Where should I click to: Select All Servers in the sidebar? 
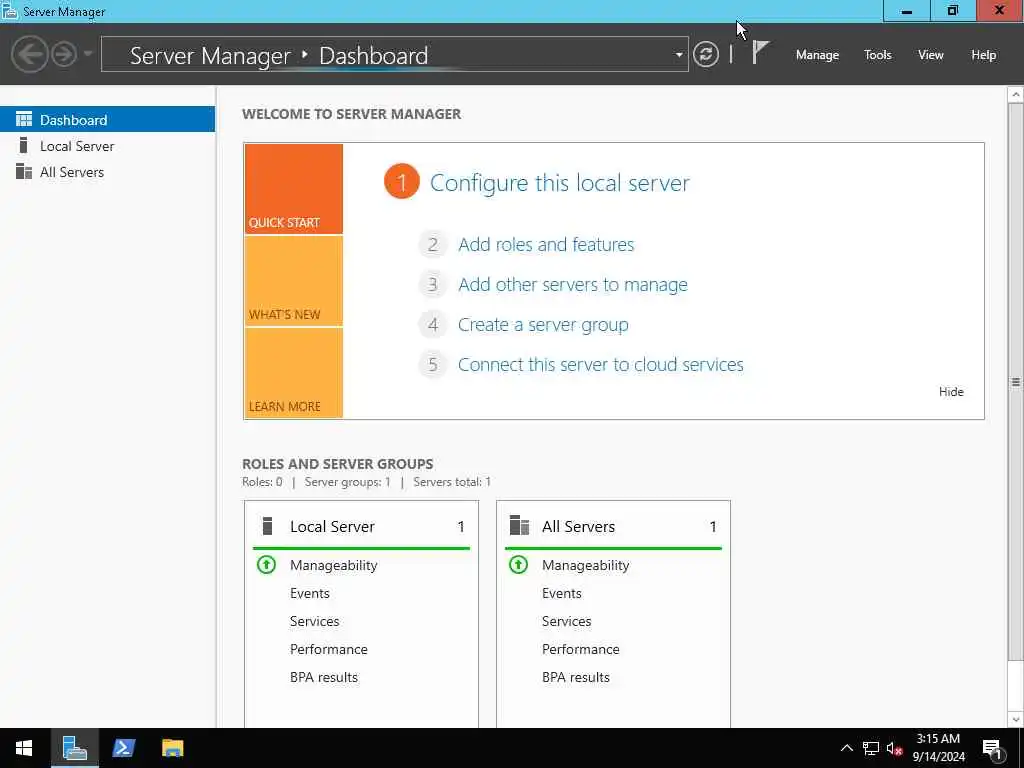(107, 172)
